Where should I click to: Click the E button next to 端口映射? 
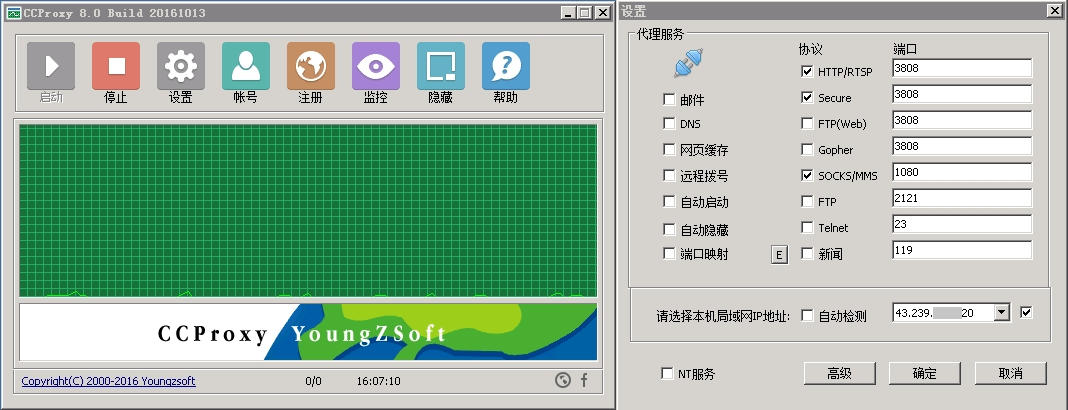[x=779, y=255]
